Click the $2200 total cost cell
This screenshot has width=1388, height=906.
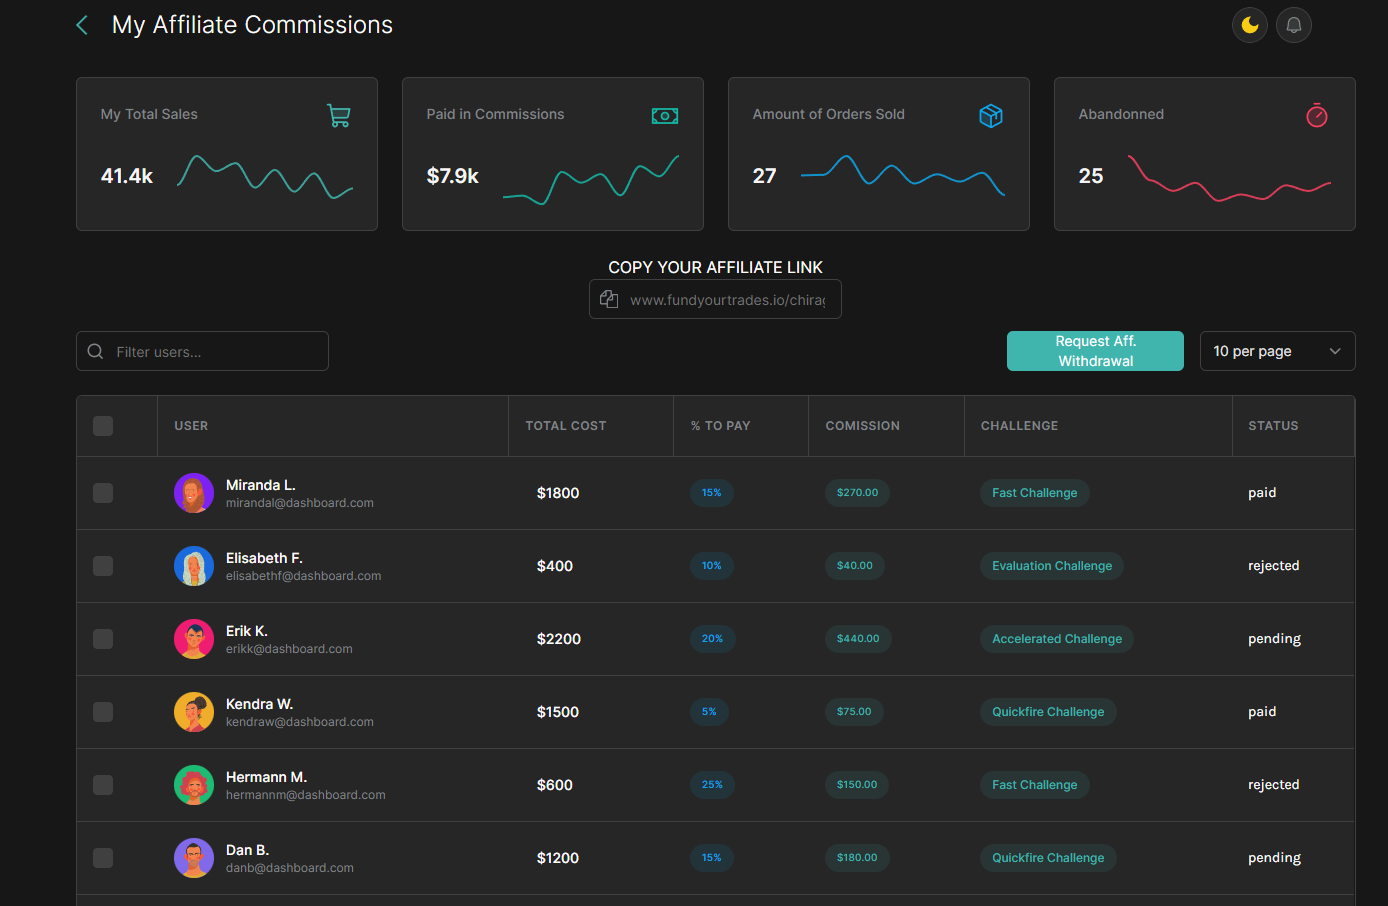[559, 639]
